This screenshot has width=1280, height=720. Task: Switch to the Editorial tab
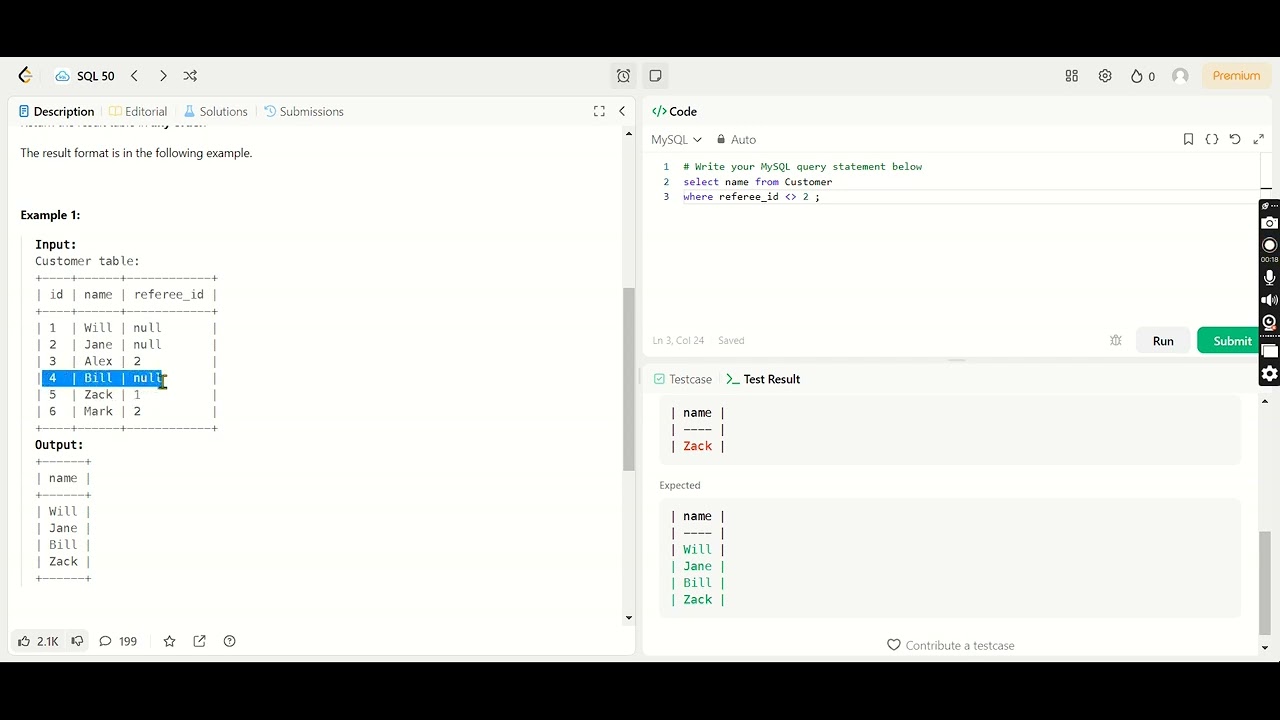[x=138, y=111]
